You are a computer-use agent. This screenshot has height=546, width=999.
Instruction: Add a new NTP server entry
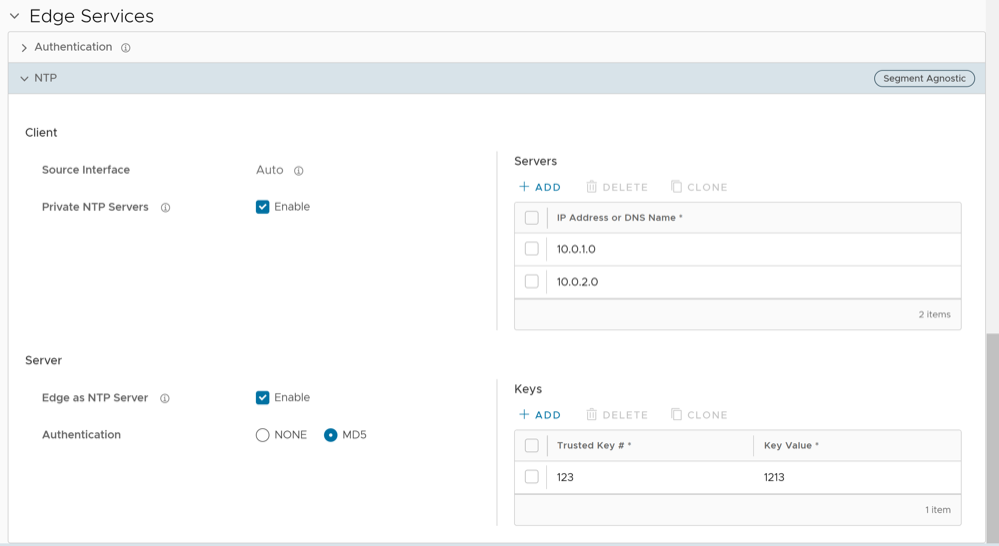[540, 187]
